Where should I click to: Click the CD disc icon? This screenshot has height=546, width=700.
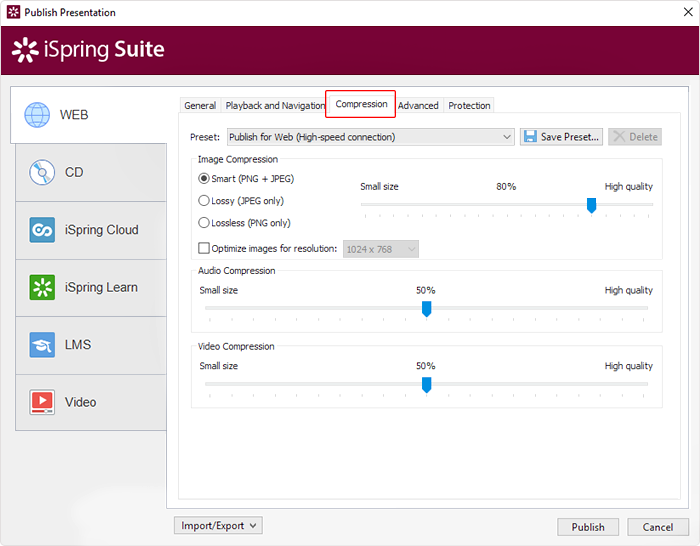42,172
